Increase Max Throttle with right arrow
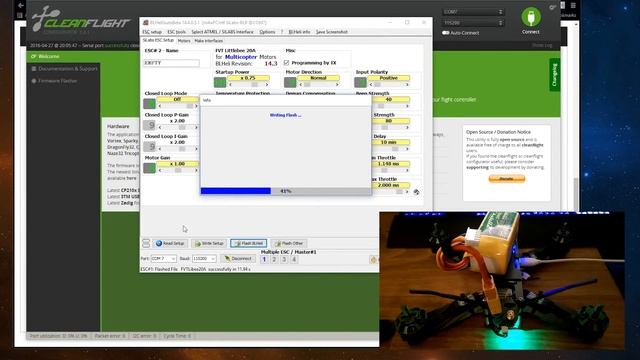640x360 pixels. tap(407, 191)
